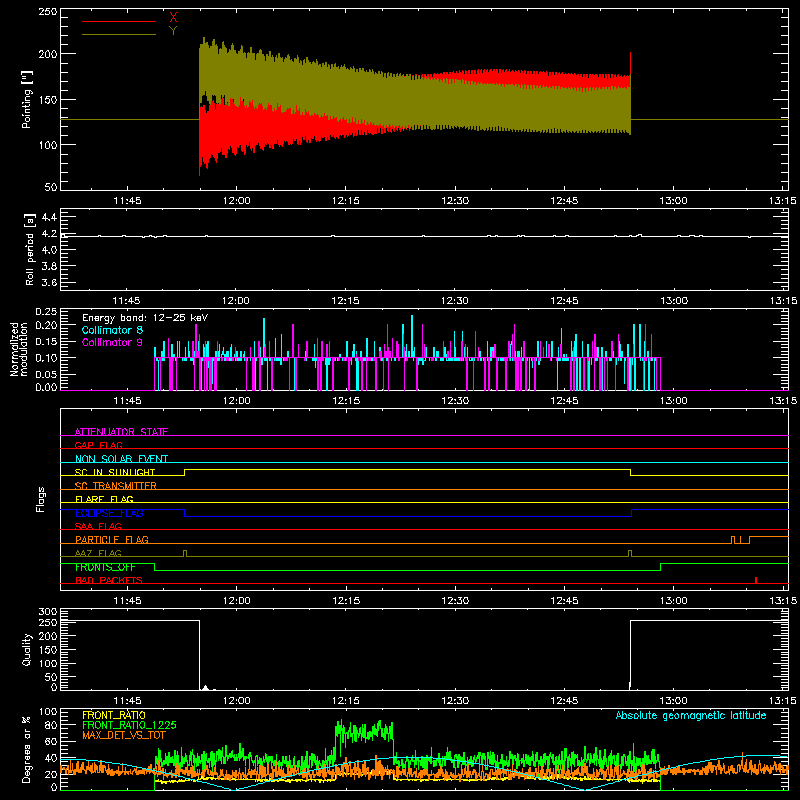Click the 80 tick on Degrees axis
This screenshot has height=800, width=800.
pos(51,725)
